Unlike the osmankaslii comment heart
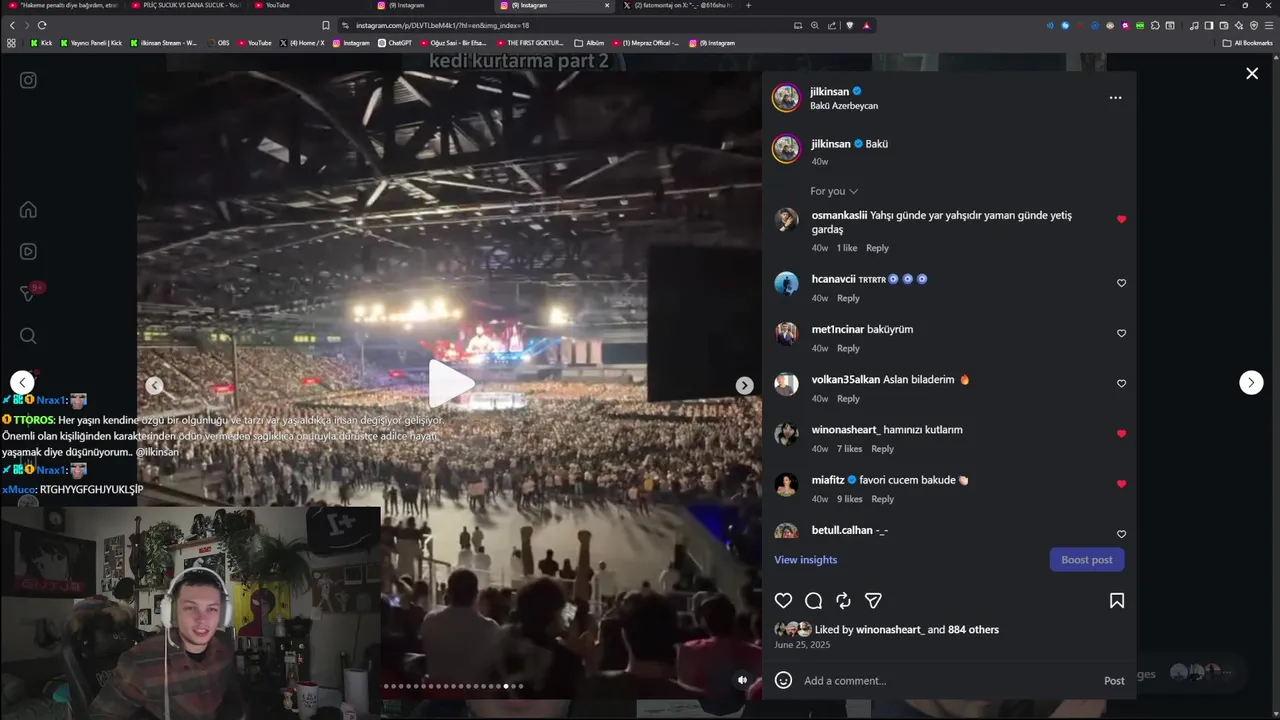The width and height of the screenshot is (1280, 720). (1121, 219)
